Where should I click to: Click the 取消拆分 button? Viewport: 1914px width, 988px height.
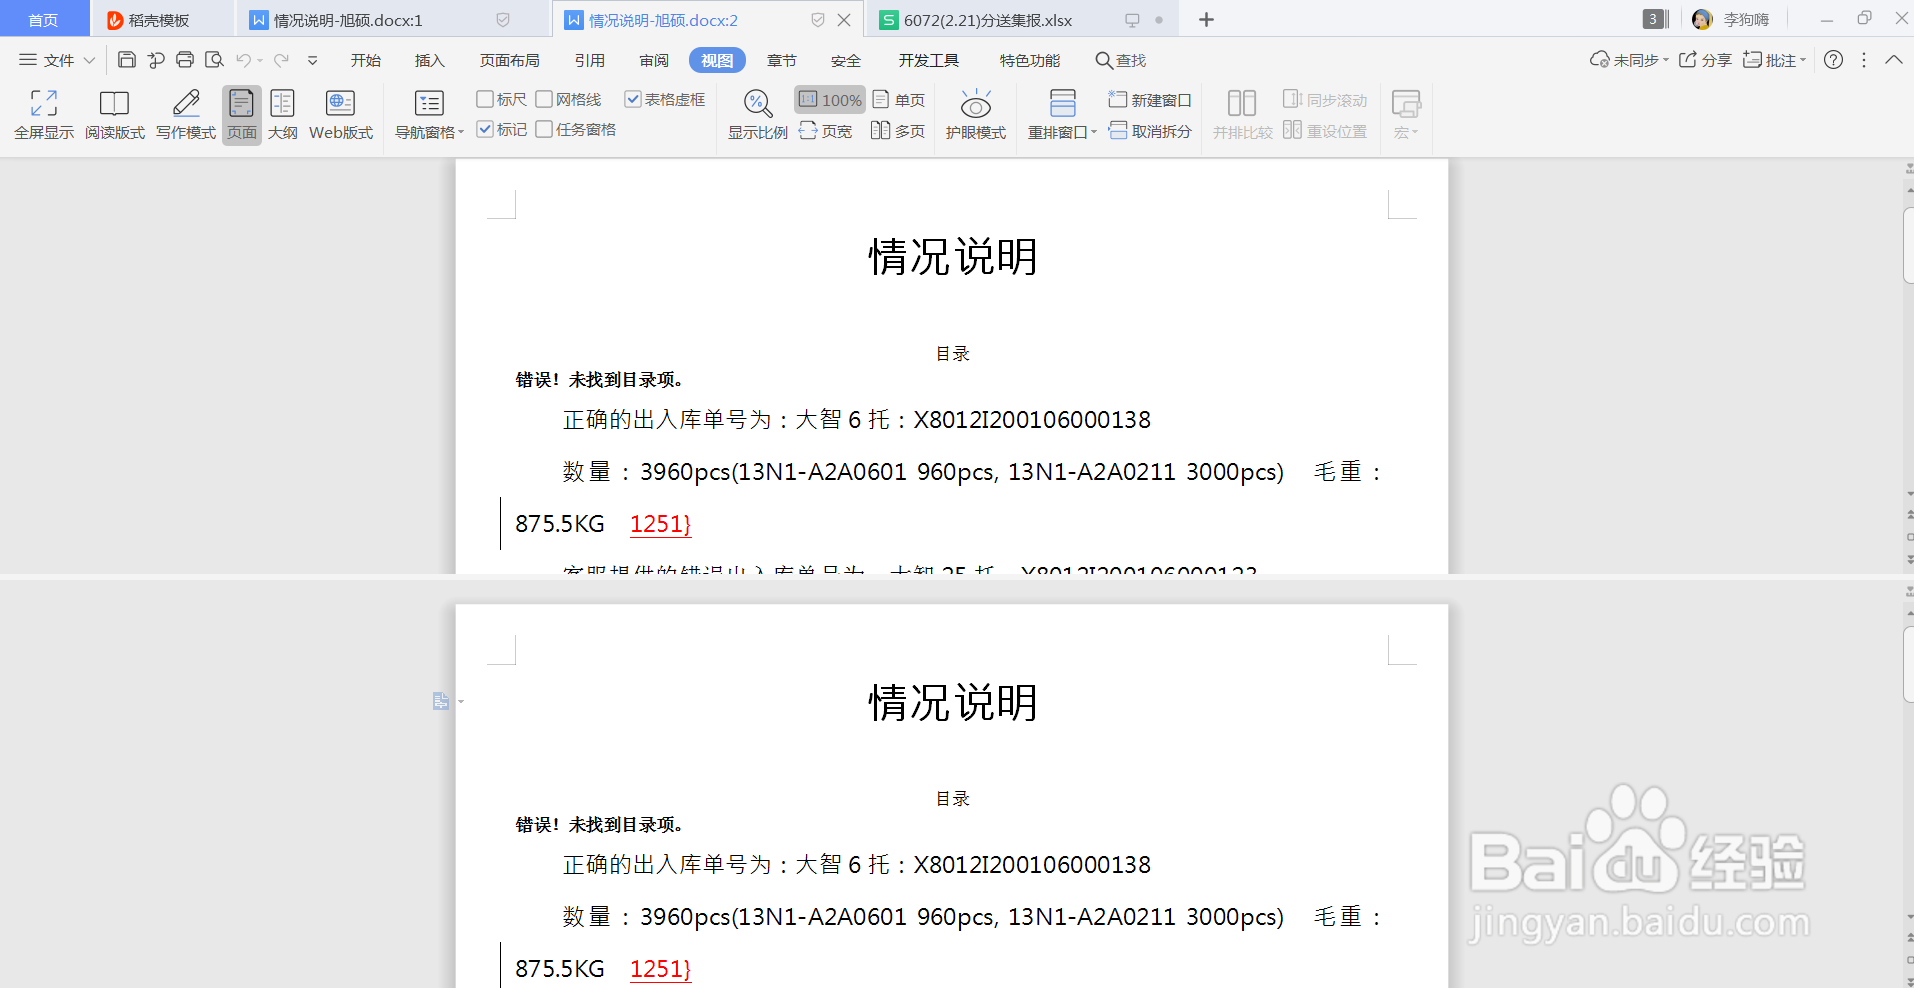tap(1150, 130)
